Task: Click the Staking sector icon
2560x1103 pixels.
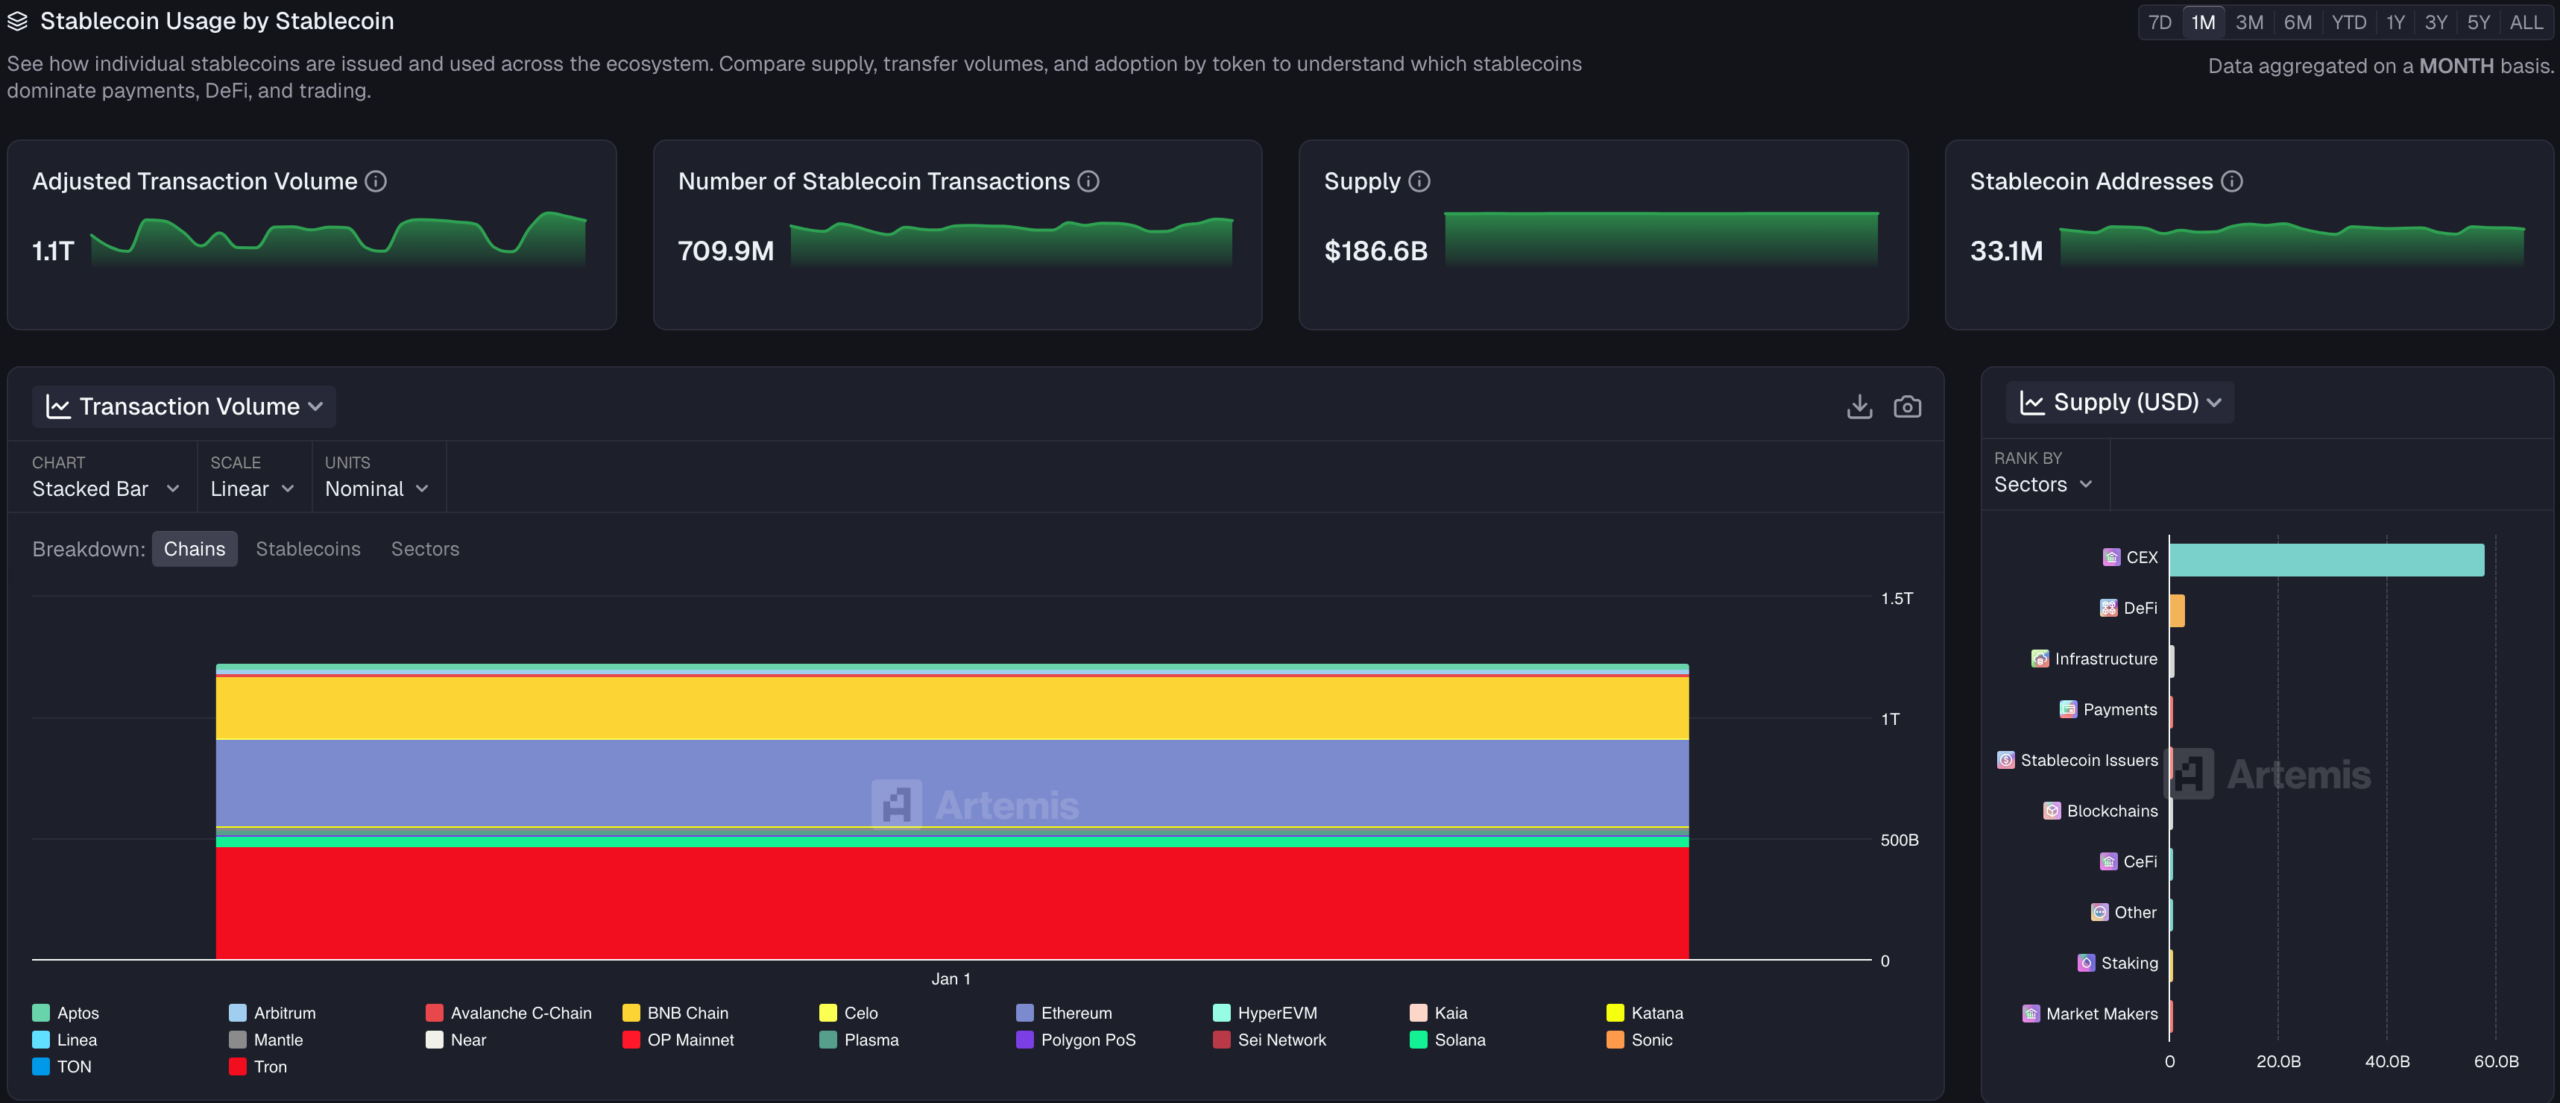Action: coord(2086,963)
